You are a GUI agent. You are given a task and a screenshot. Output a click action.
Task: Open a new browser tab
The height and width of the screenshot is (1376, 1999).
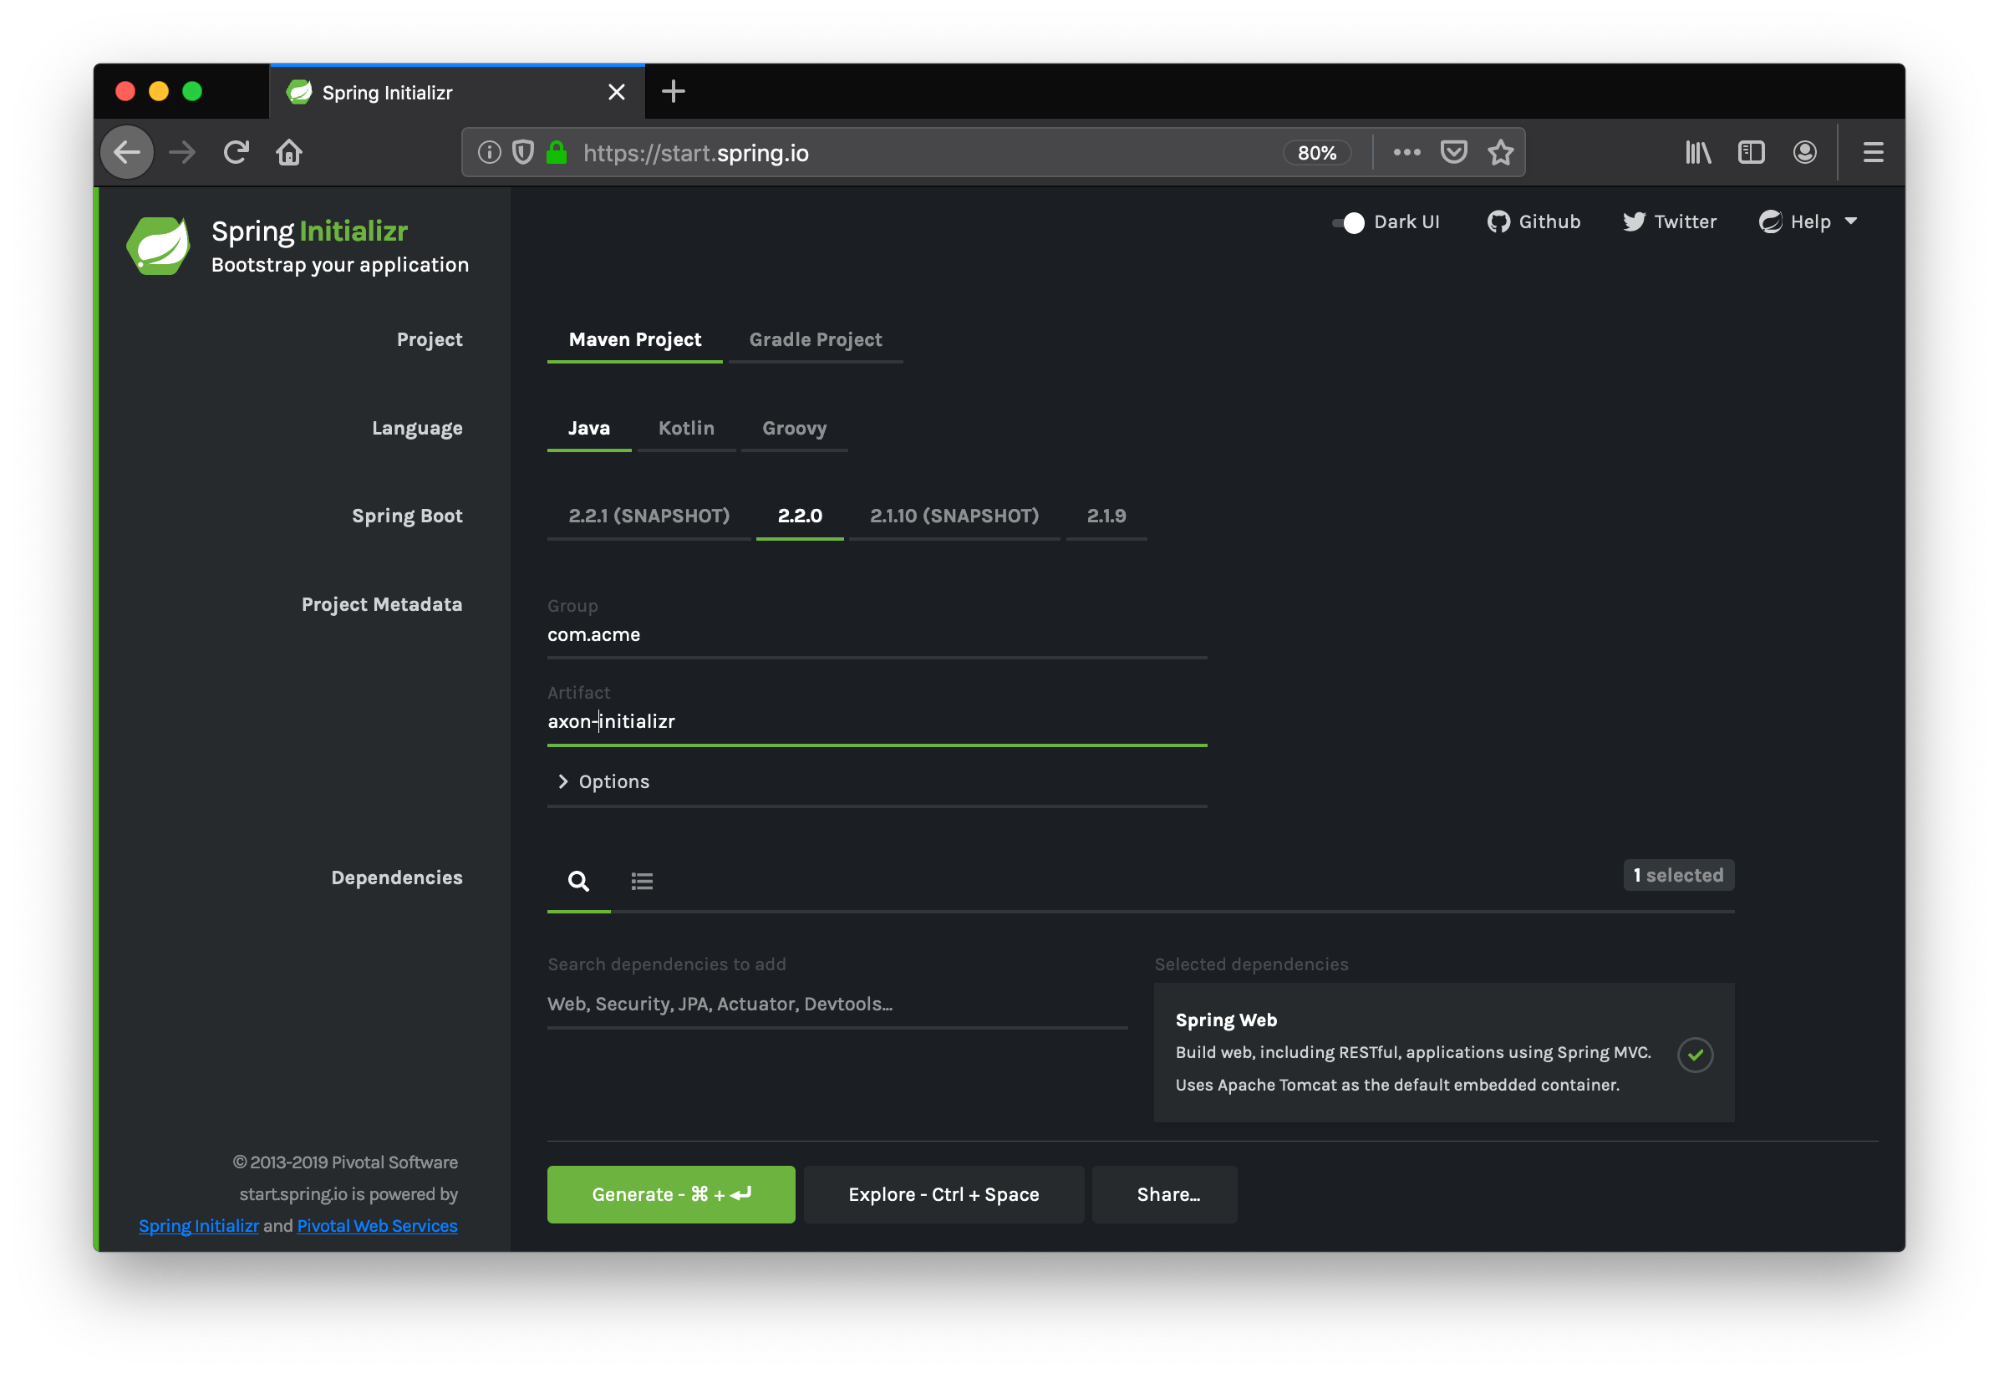tap(674, 92)
